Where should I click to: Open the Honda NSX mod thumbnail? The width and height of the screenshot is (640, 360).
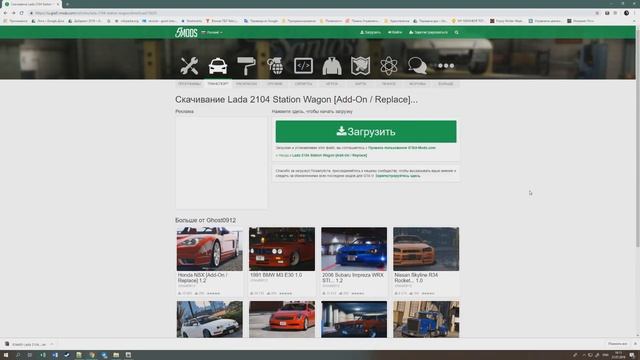pos(209,249)
